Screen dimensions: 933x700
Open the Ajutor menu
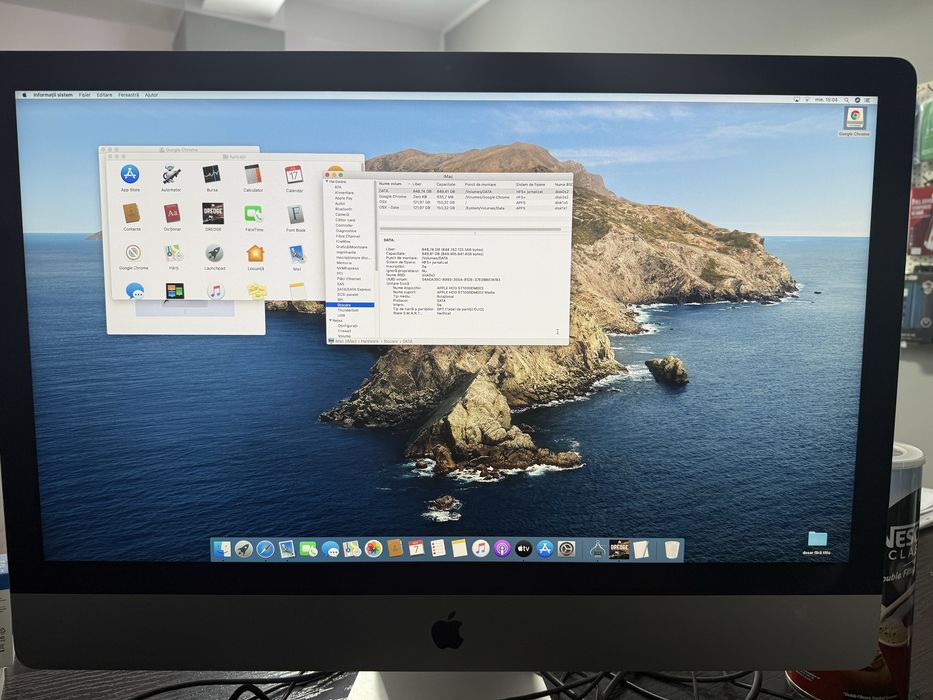tap(152, 95)
